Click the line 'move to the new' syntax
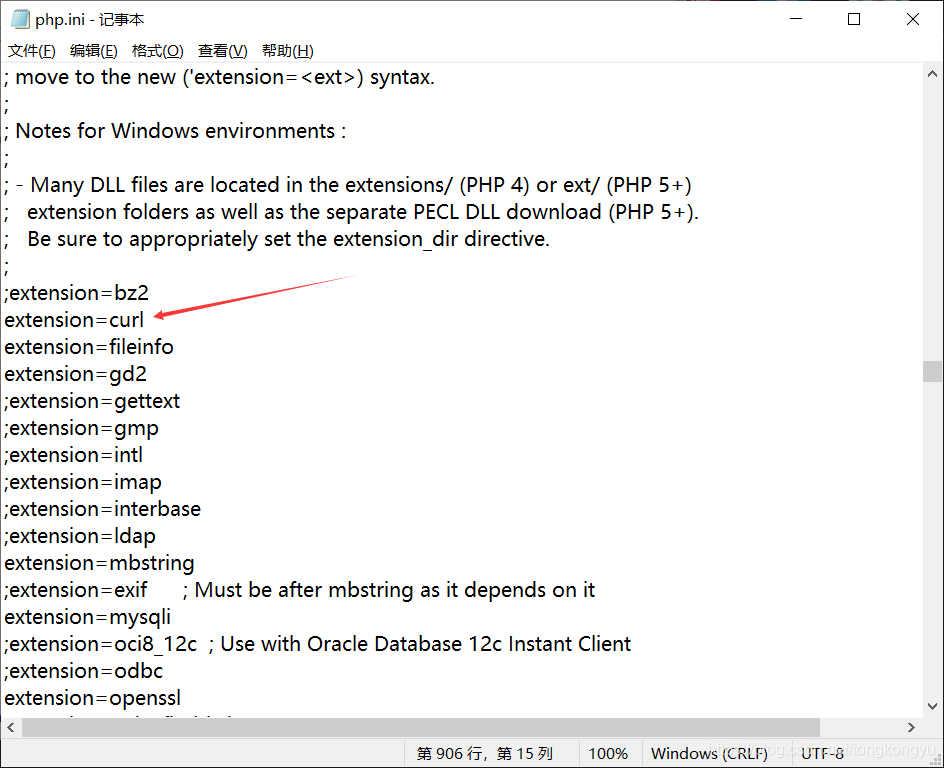Image resolution: width=944 pixels, height=768 pixels. 219,78
